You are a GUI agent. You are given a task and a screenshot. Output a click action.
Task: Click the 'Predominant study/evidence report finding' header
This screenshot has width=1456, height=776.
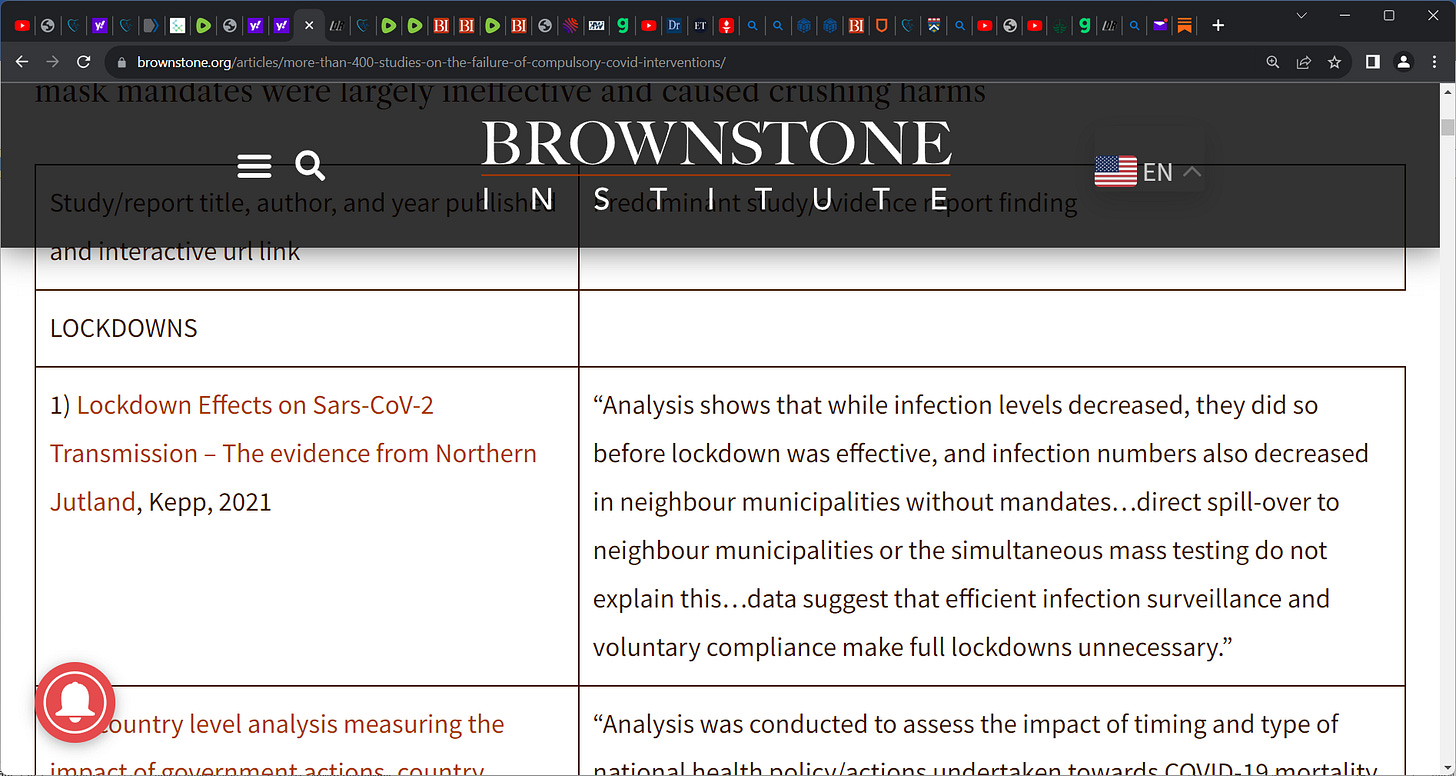(x=835, y=203)
